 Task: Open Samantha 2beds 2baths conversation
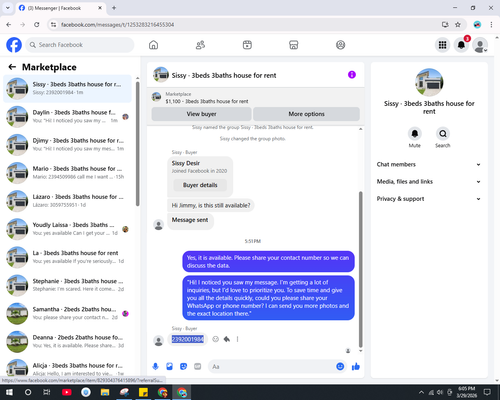point(67,313)
